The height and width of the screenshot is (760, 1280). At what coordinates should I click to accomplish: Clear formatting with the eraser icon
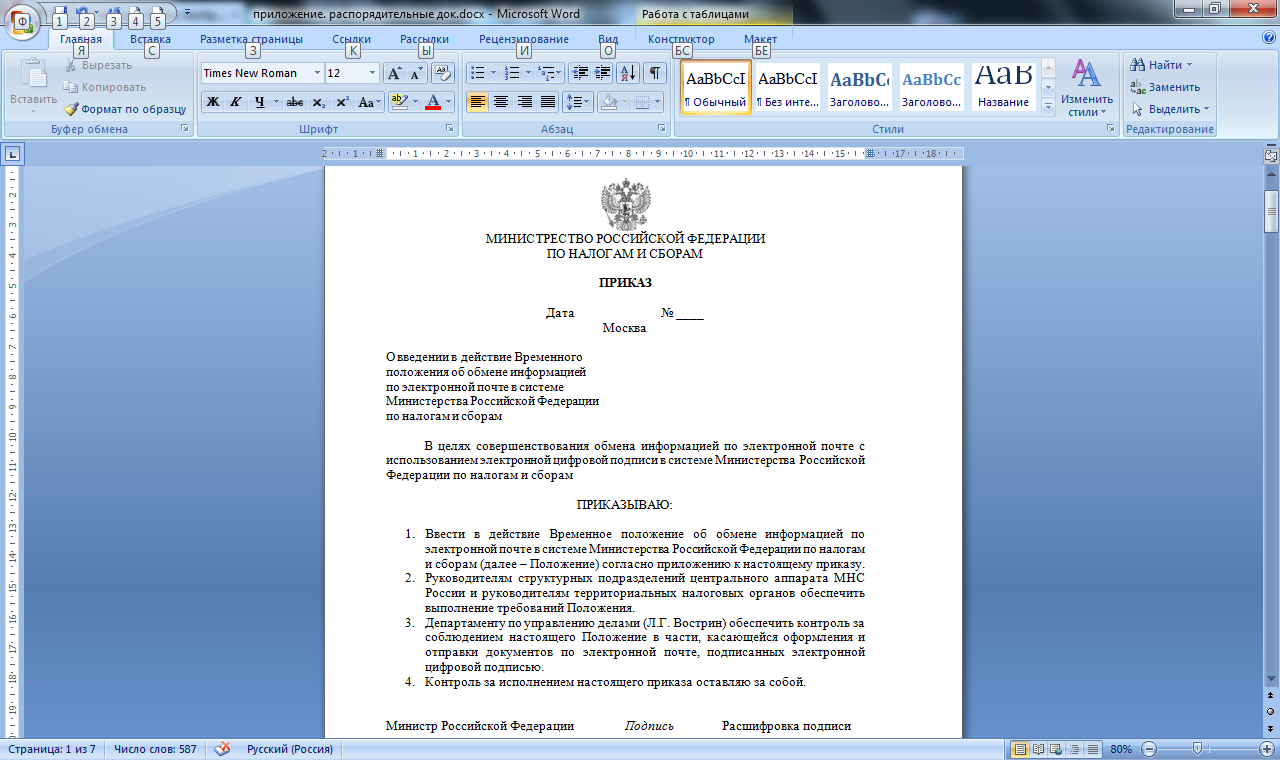(x=443, y=73)
